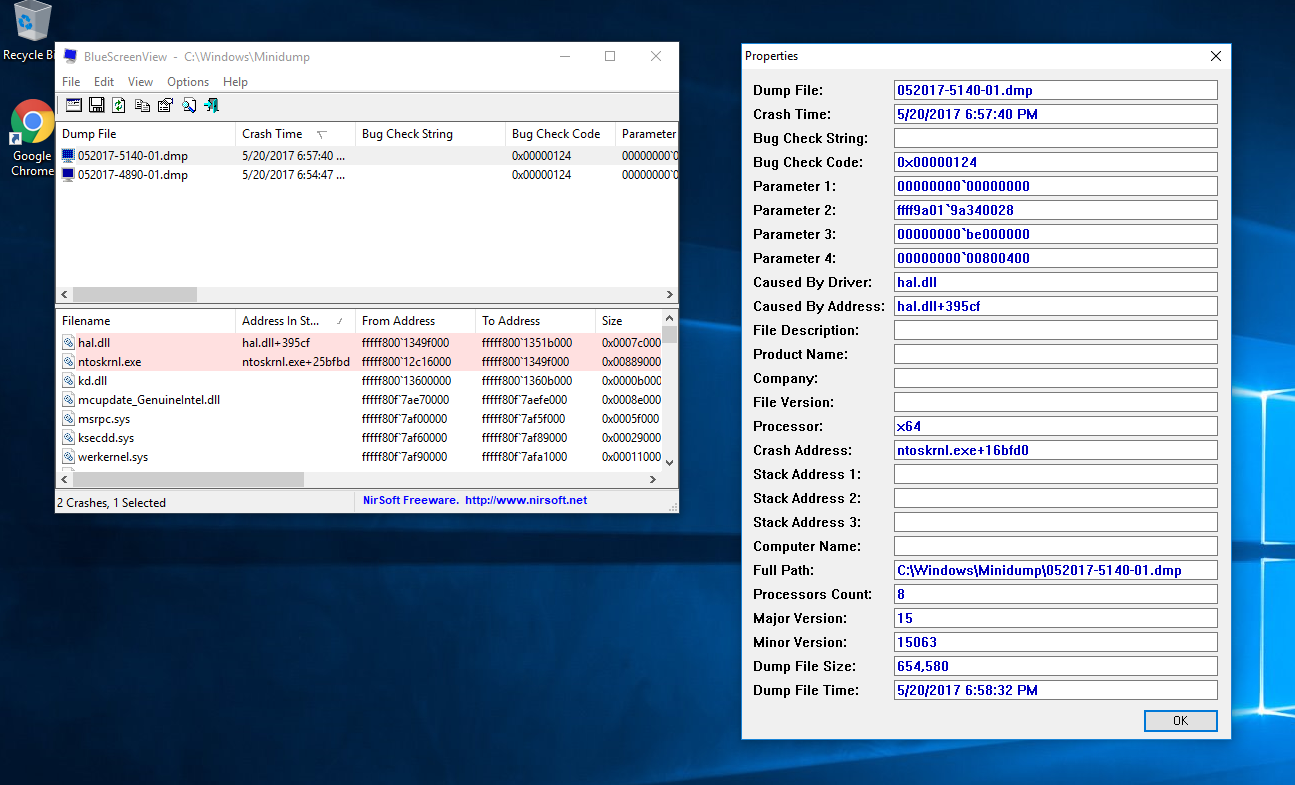Refresh the crash list via toolbar
This screenshot has height=785, width=1295.
(x=119, y=105)
